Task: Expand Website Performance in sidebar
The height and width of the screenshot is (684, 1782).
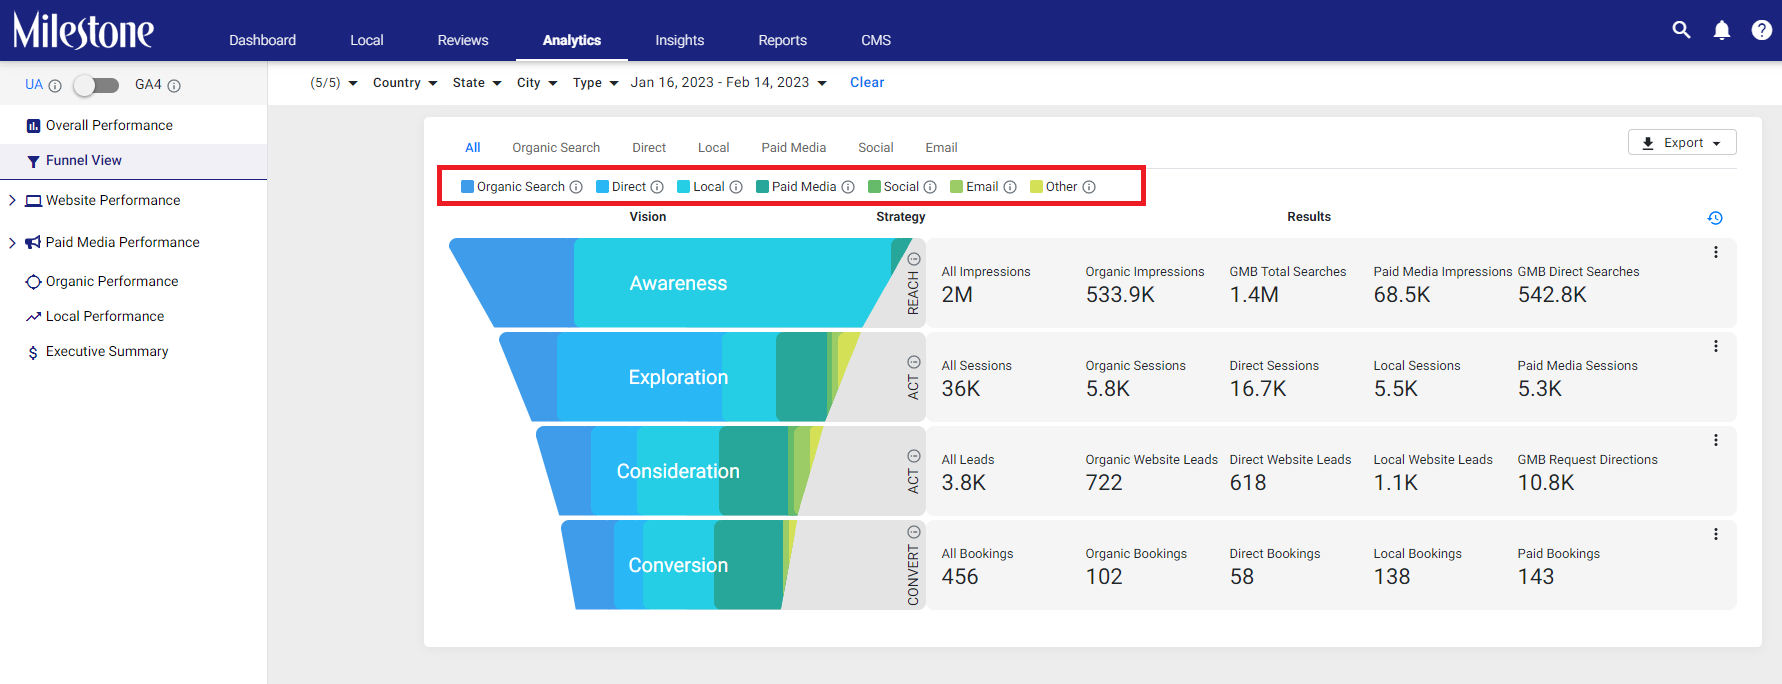Action: click(x=12, y=200)
